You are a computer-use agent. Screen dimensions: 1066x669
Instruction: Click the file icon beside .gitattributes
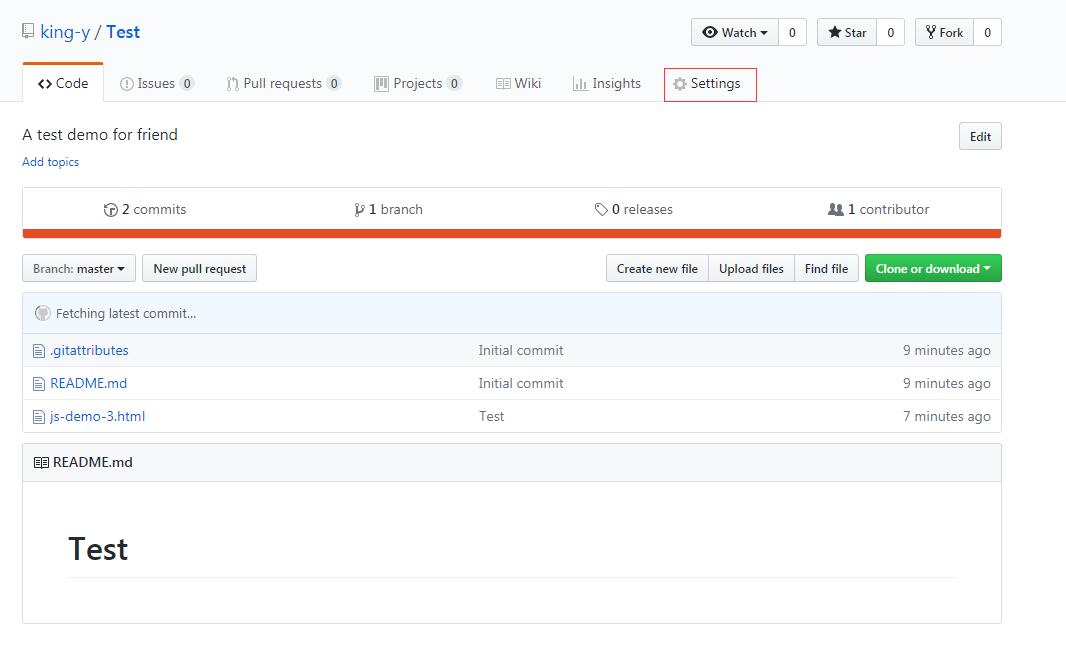(39, 351)
